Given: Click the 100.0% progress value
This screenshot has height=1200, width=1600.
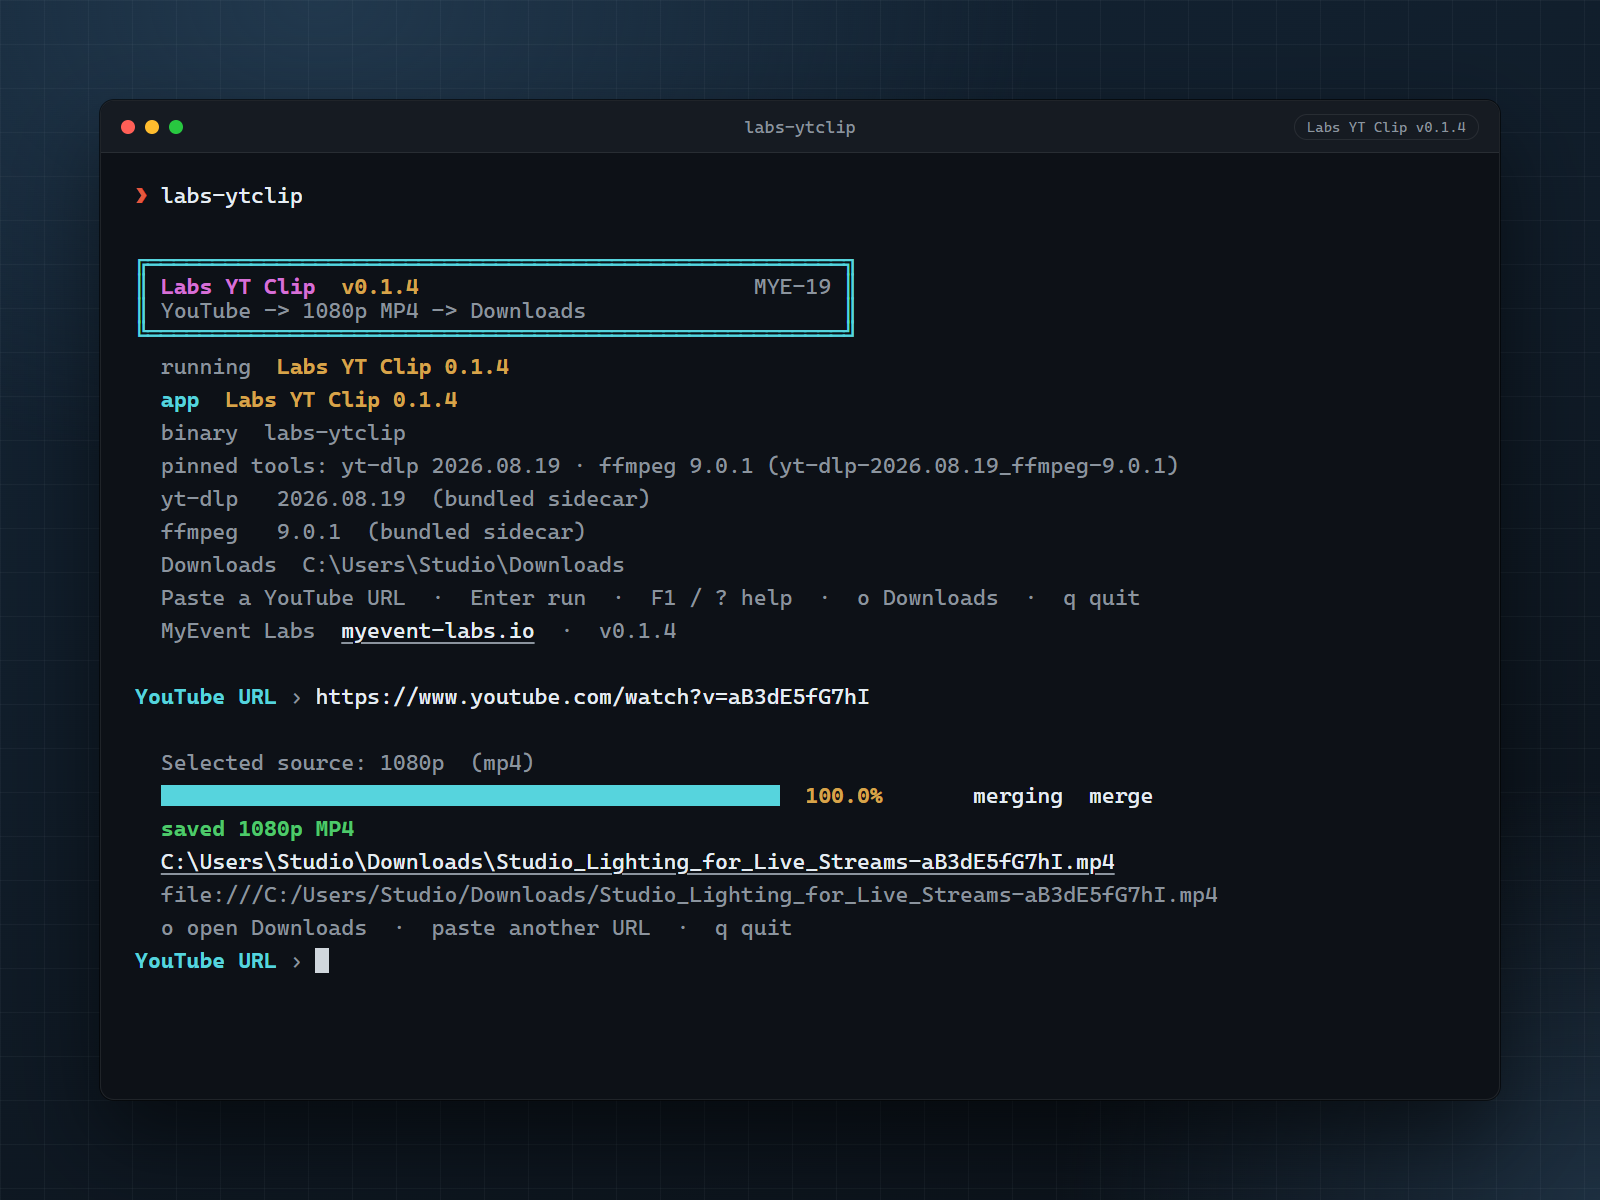Looking at the screenshot, I should tap(844, 796).
